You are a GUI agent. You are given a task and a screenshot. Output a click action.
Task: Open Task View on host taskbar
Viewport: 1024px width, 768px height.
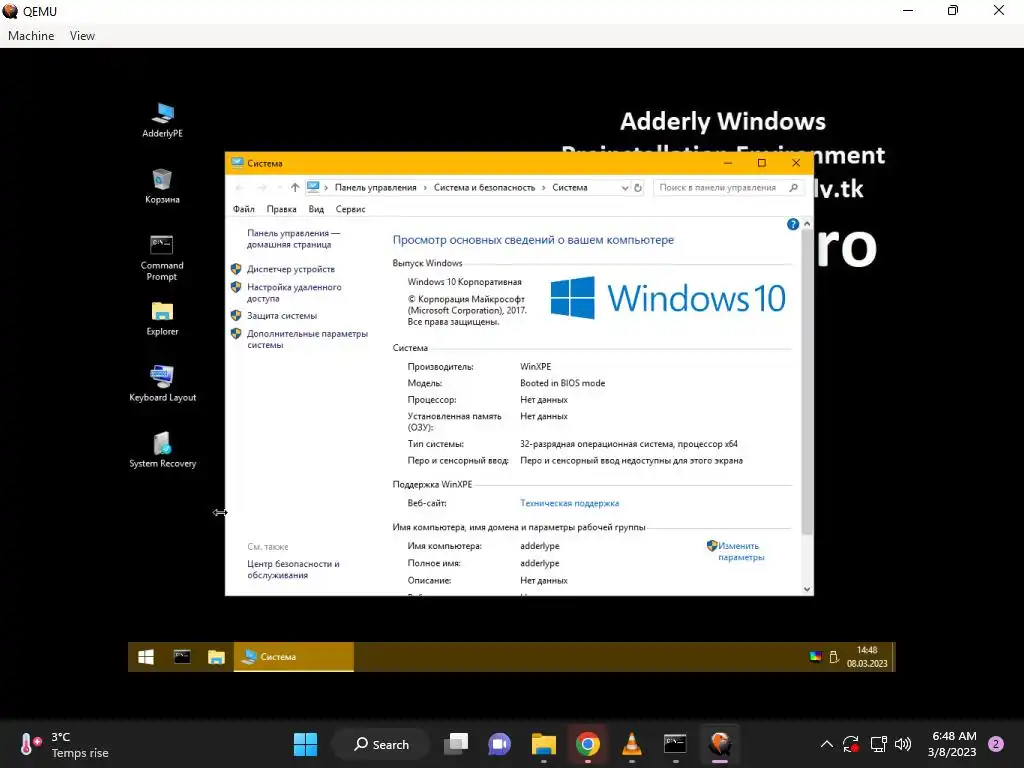pyautogui.click(x=456, y=744)
